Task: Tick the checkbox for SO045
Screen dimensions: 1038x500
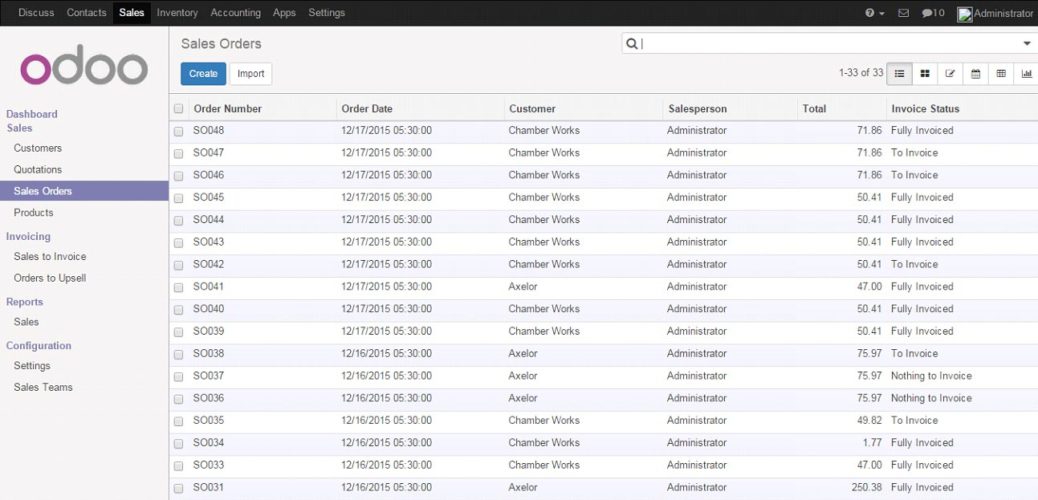Action: point(178,198)
